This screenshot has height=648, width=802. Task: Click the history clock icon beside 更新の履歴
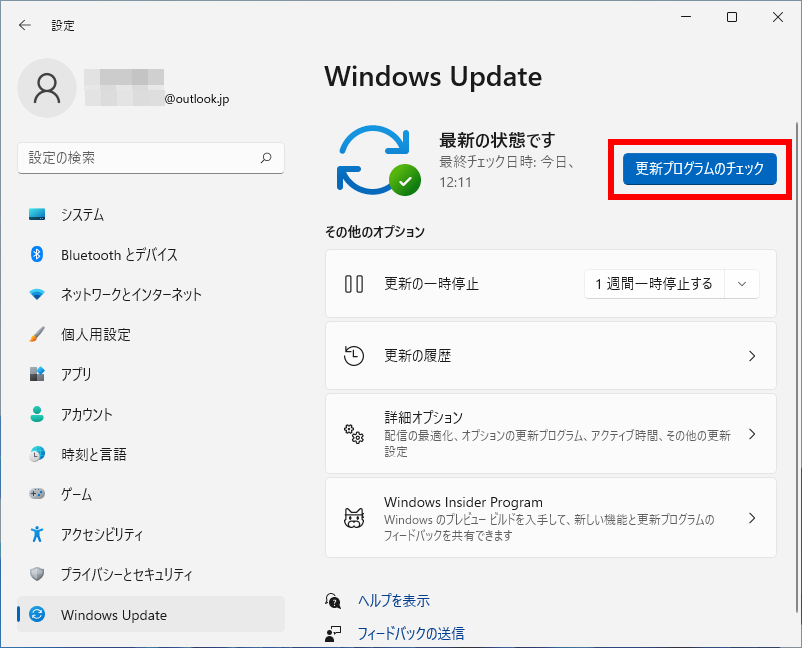tap(354, 356)
